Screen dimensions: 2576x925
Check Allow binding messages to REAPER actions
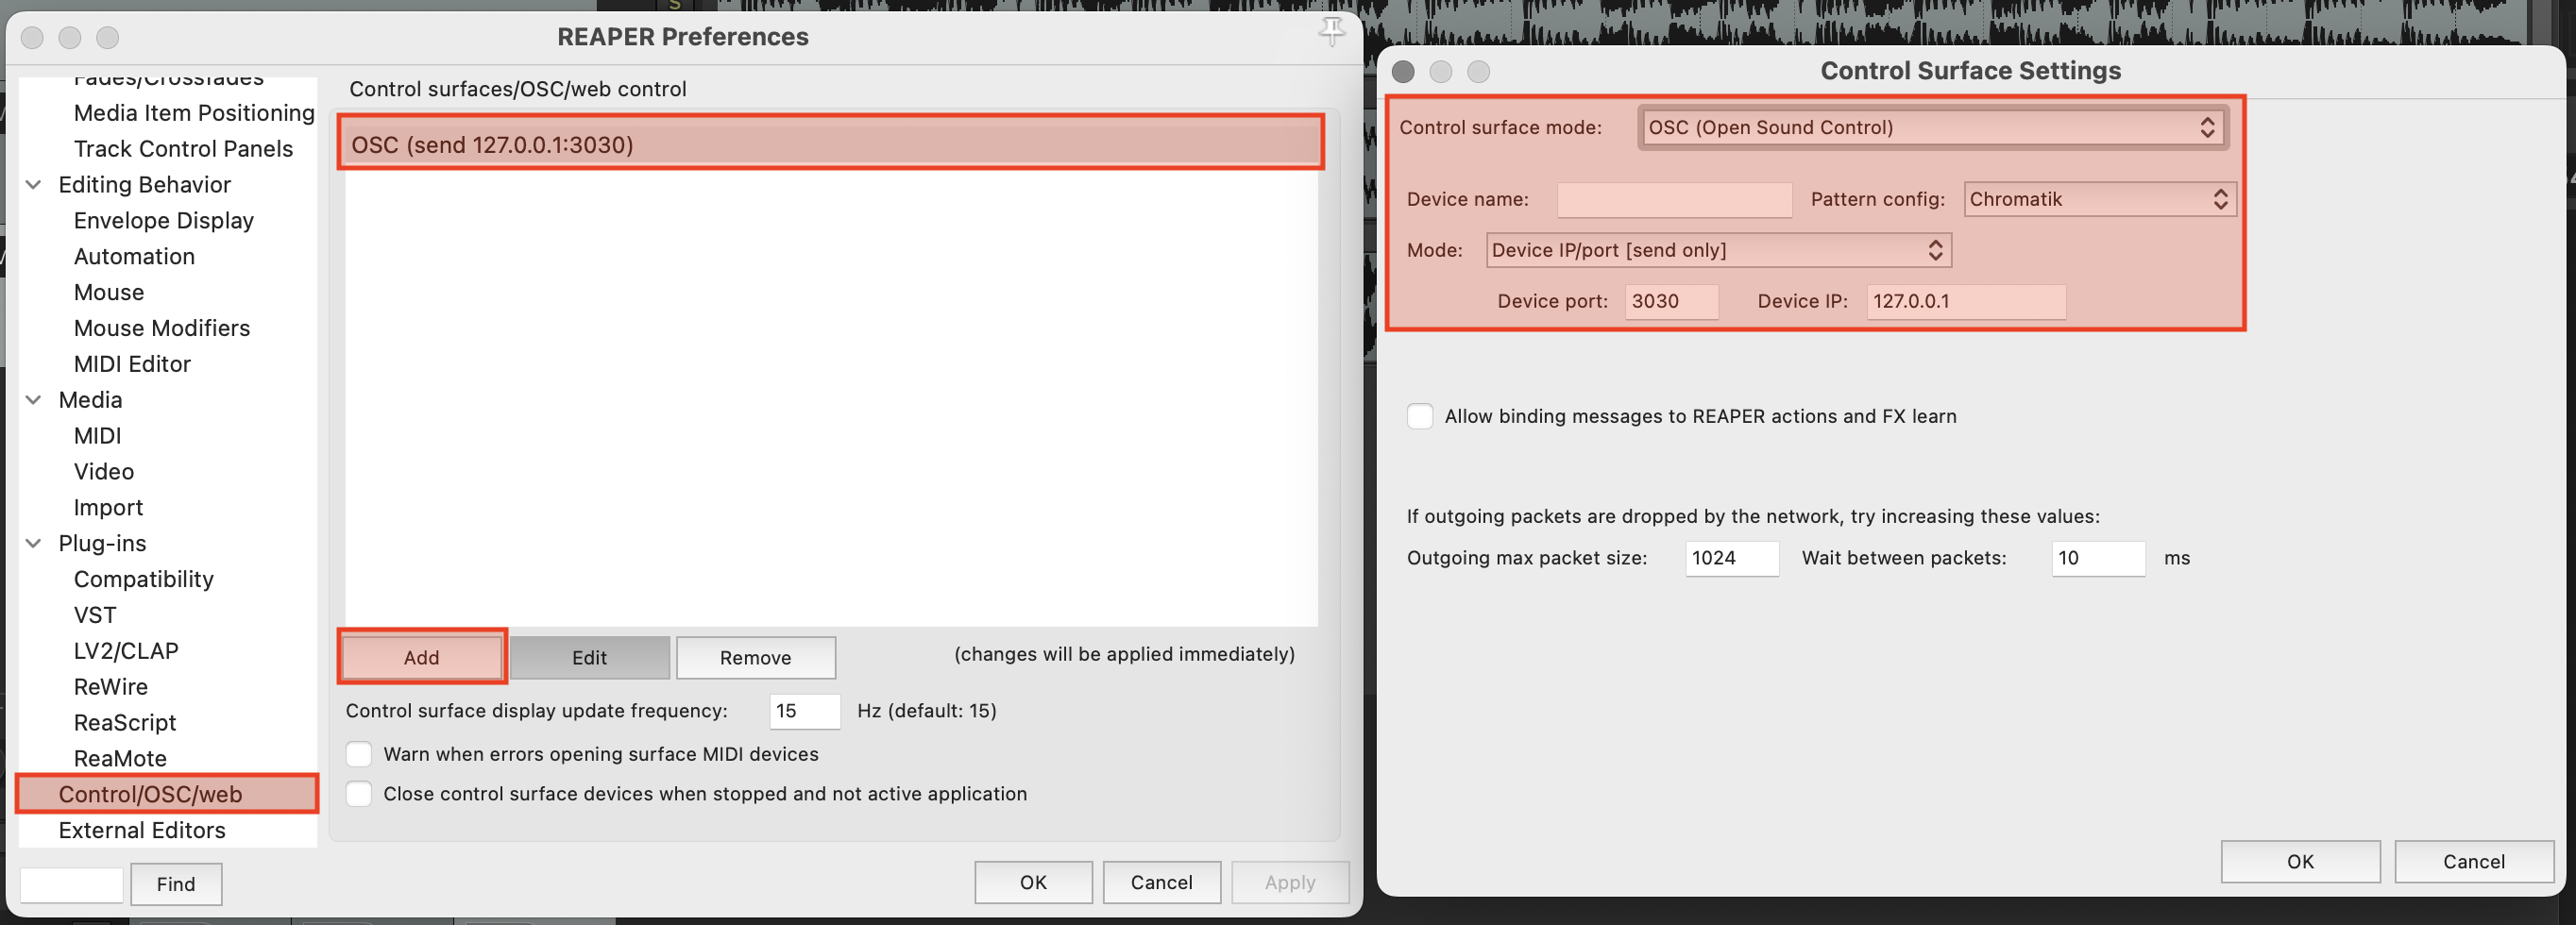pyautogui.click(x=1420, y=416)
